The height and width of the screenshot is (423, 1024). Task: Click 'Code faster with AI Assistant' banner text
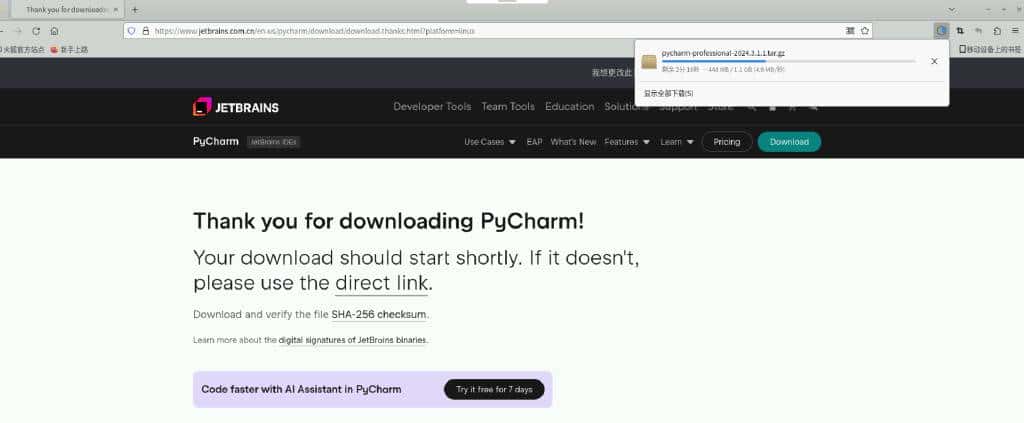point(301,390)
